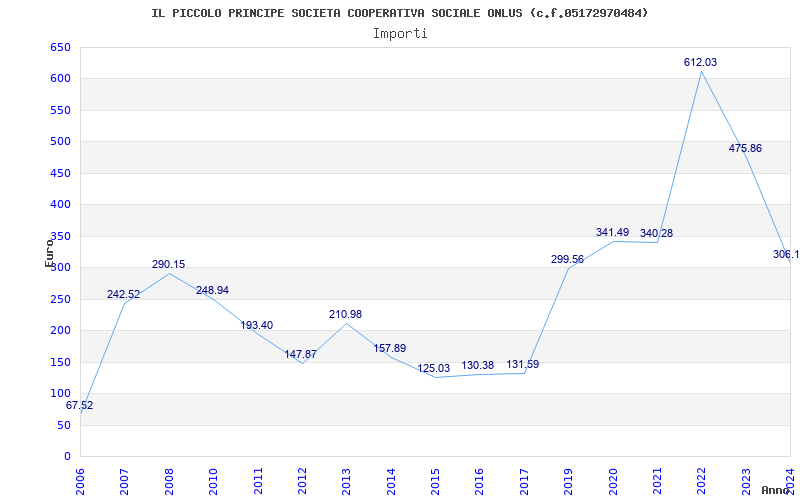
Task: Select the 341.49 data label
Action: click(612, 233)
